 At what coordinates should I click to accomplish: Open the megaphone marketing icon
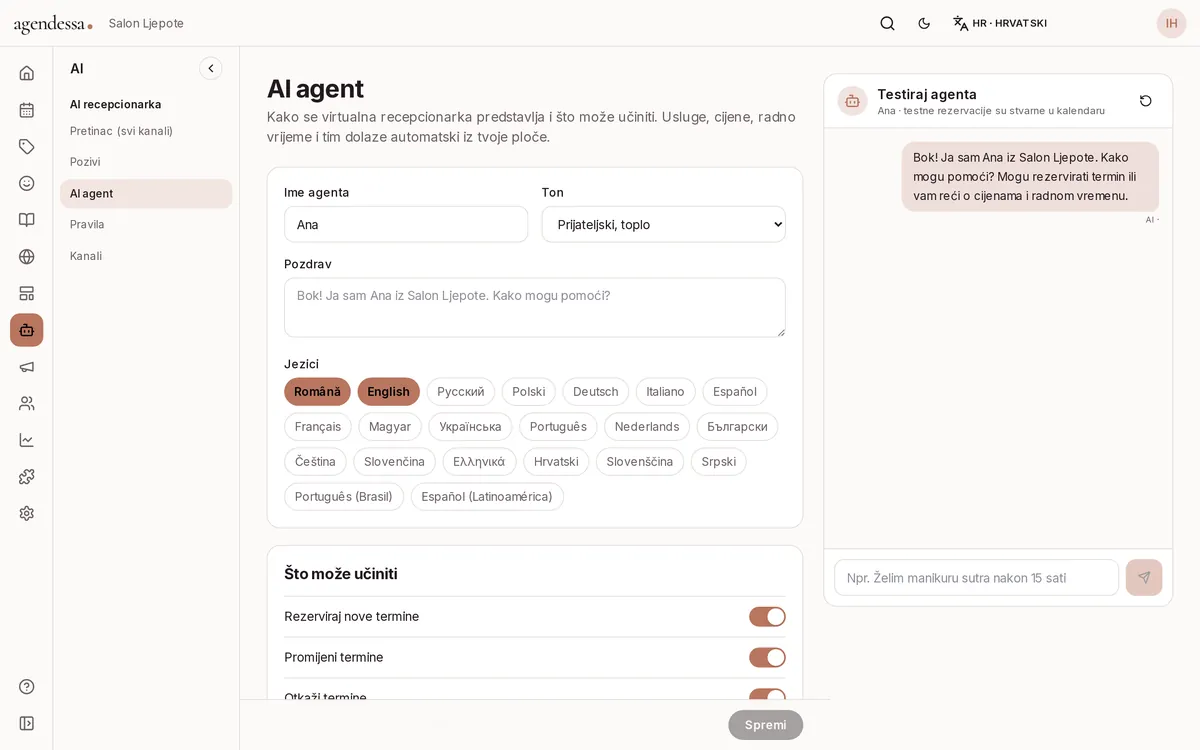click(x=27, y=367)
